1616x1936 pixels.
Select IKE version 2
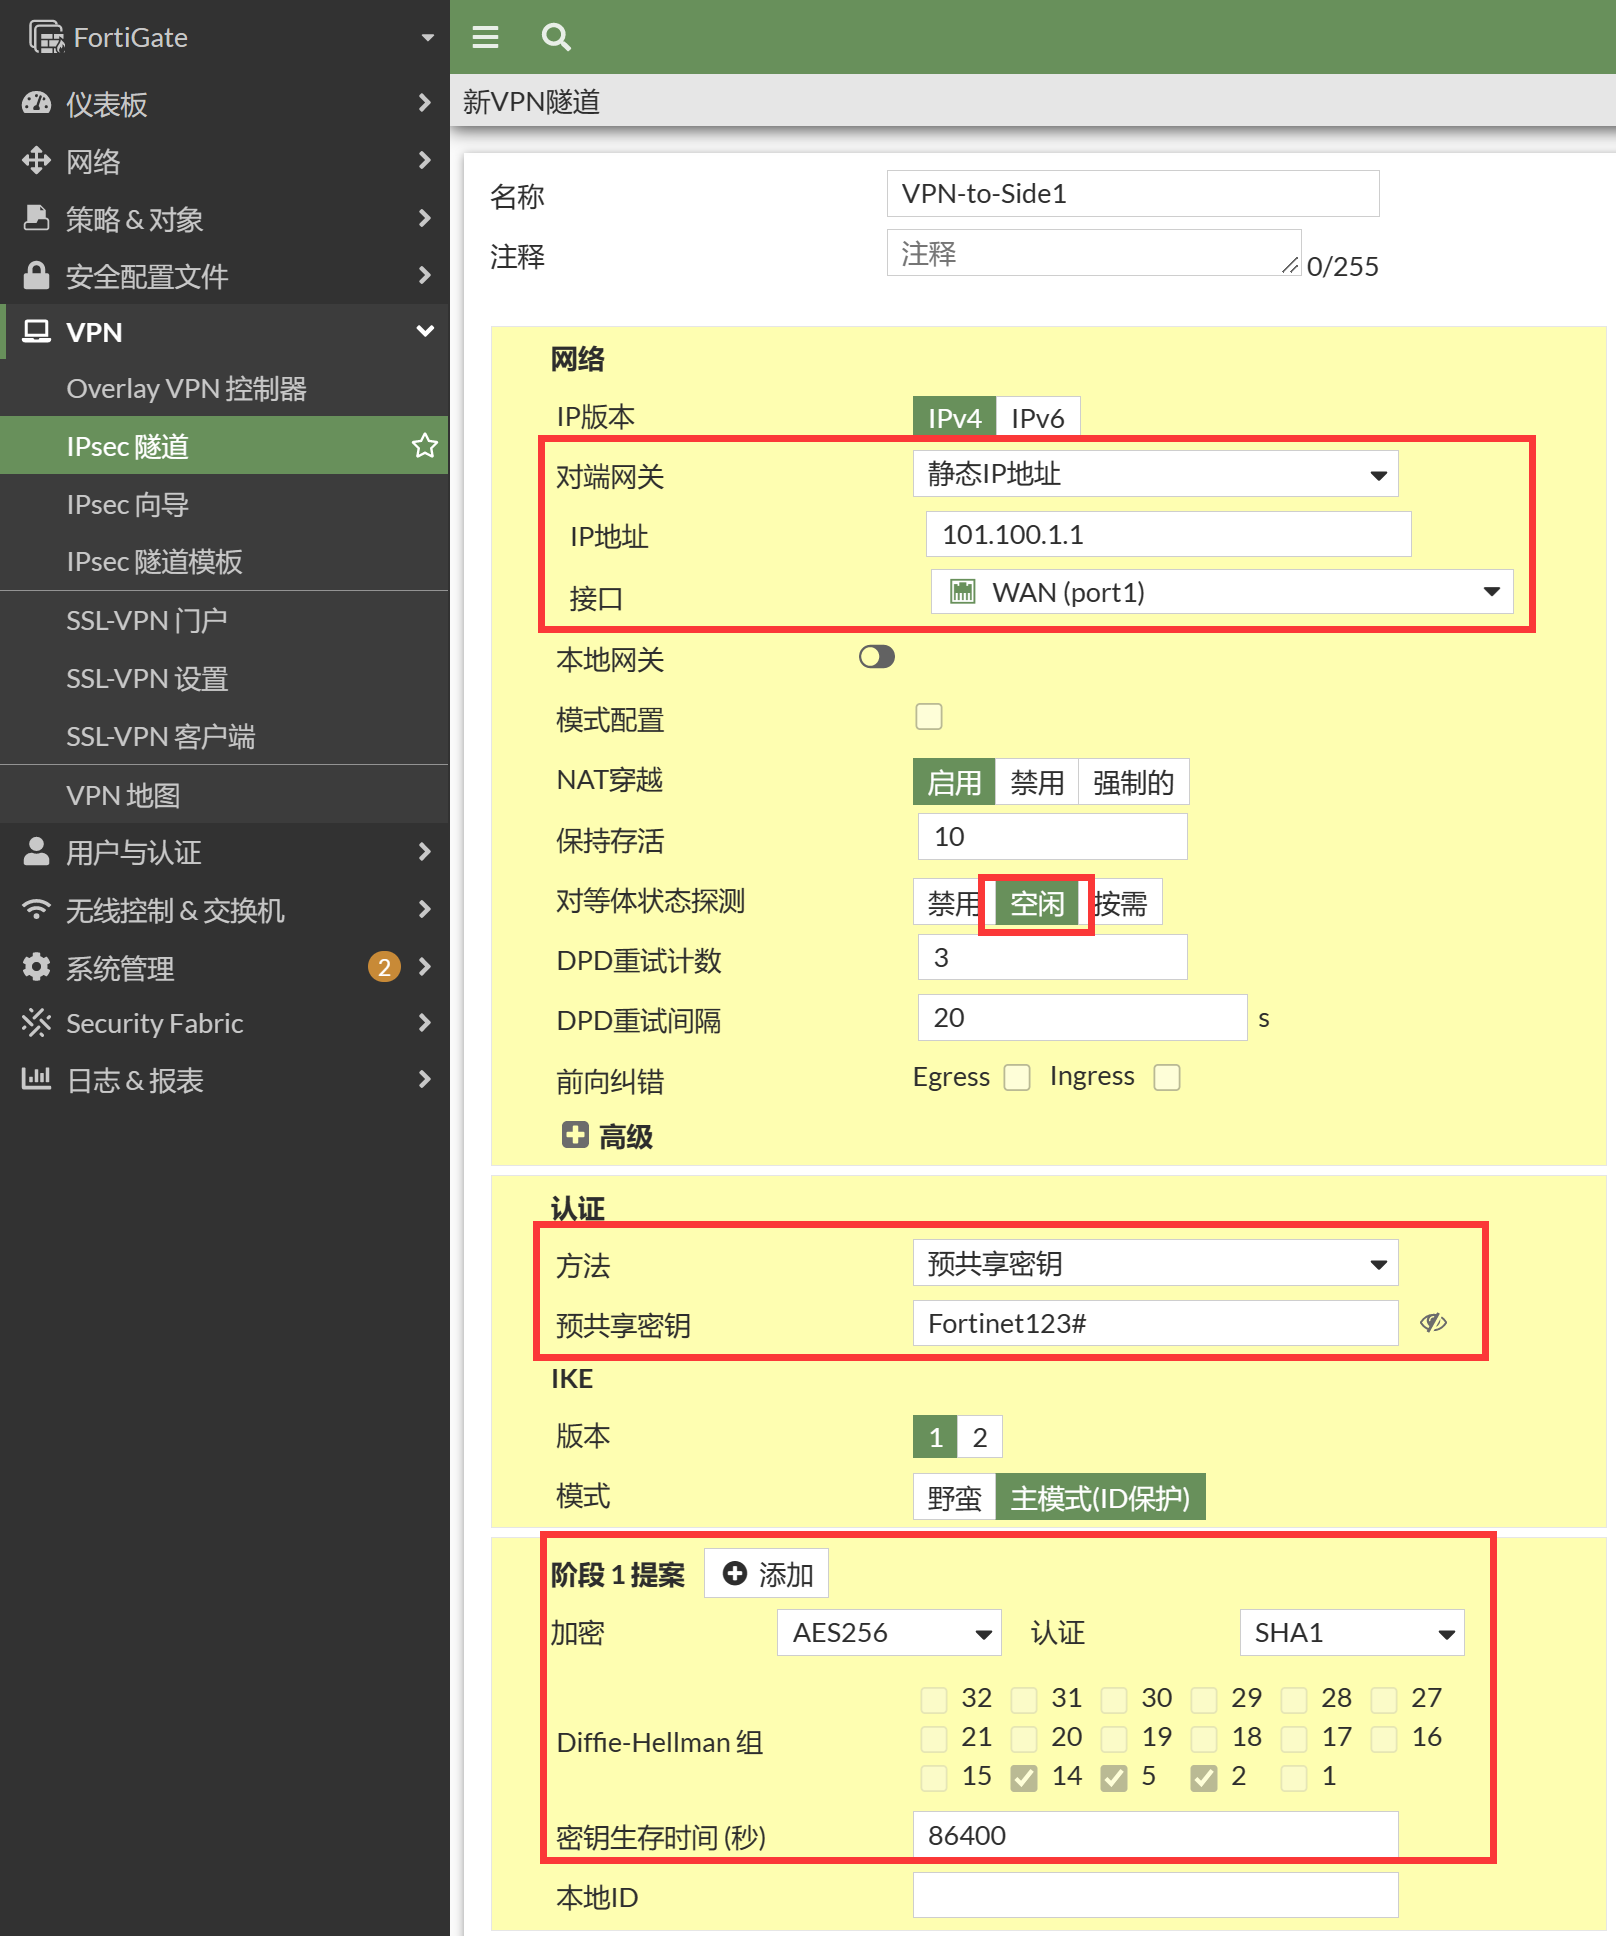tap(979, 1437)
